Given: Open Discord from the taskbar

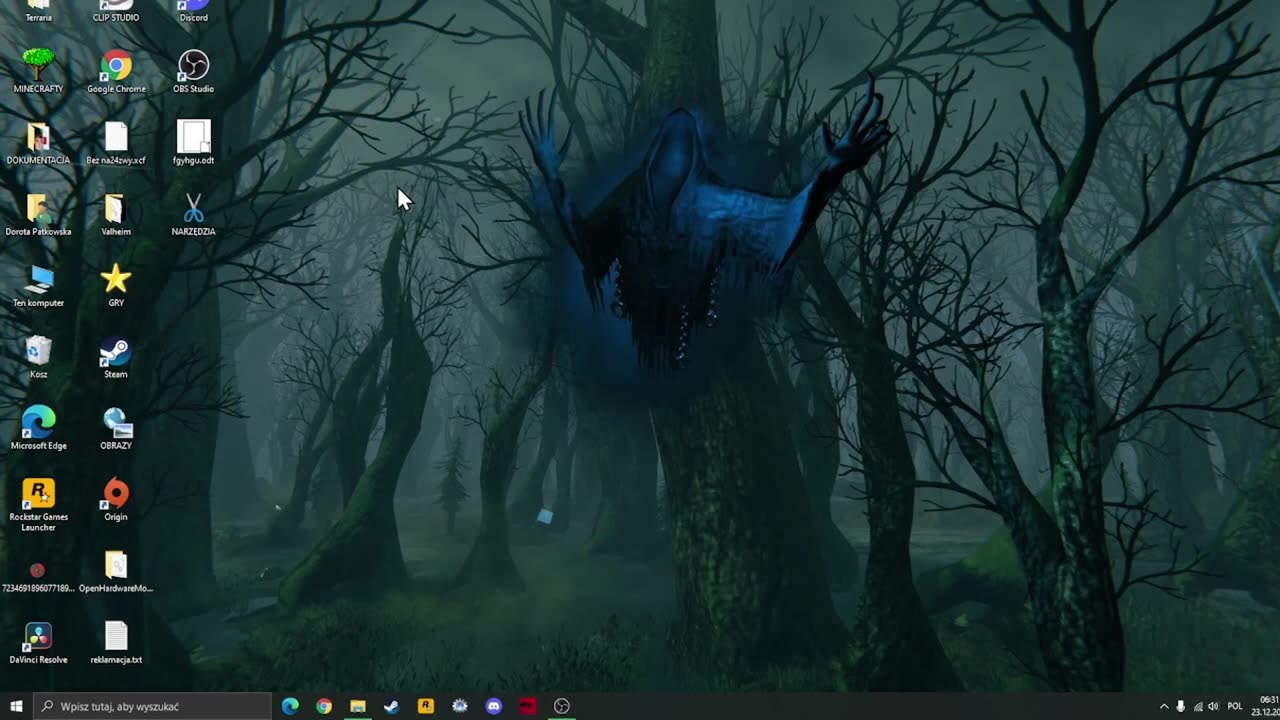Looking at the screenshot, I should tap(494, 706).
